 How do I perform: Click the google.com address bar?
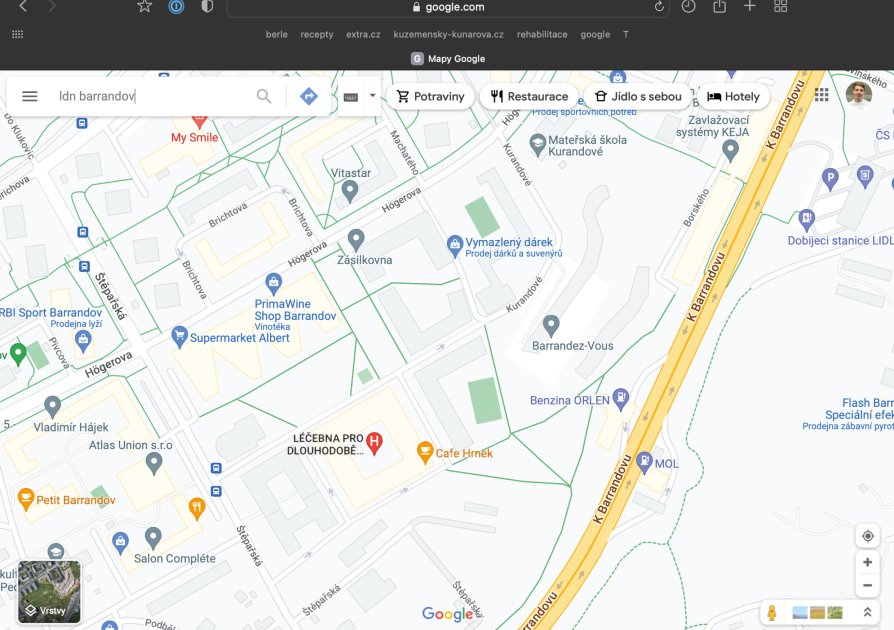coord(448,7)
